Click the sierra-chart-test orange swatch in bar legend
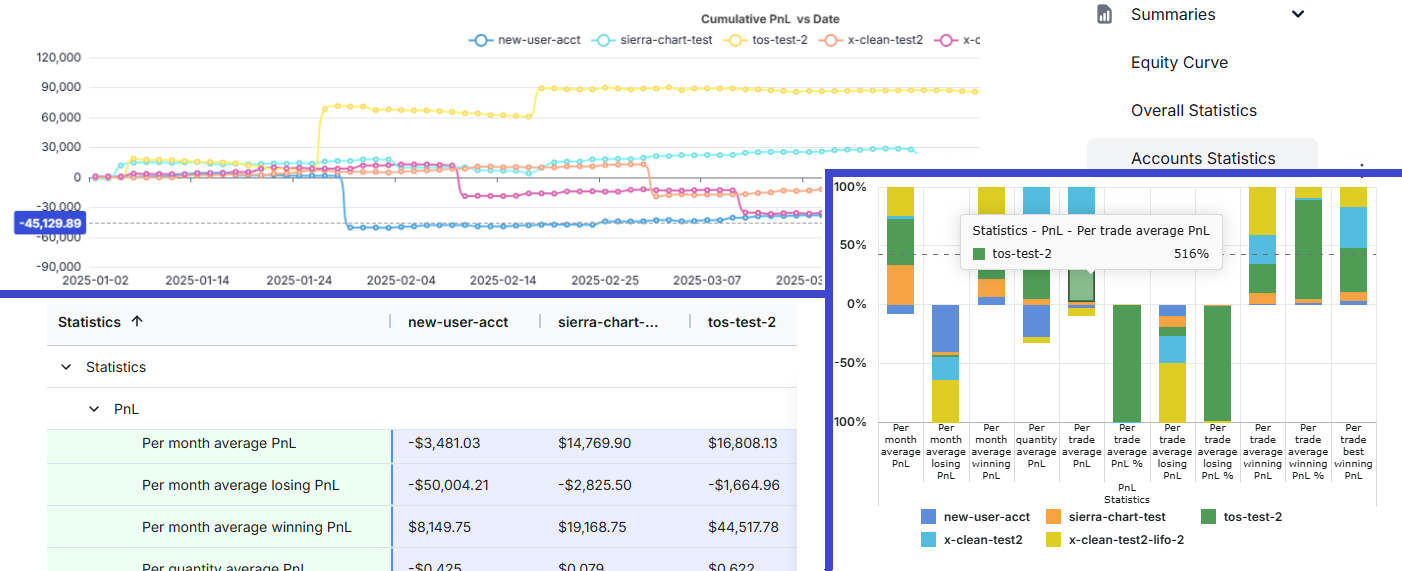Image resolution: width=1402 pixels, height=571 pixels. click(1054, 517)
